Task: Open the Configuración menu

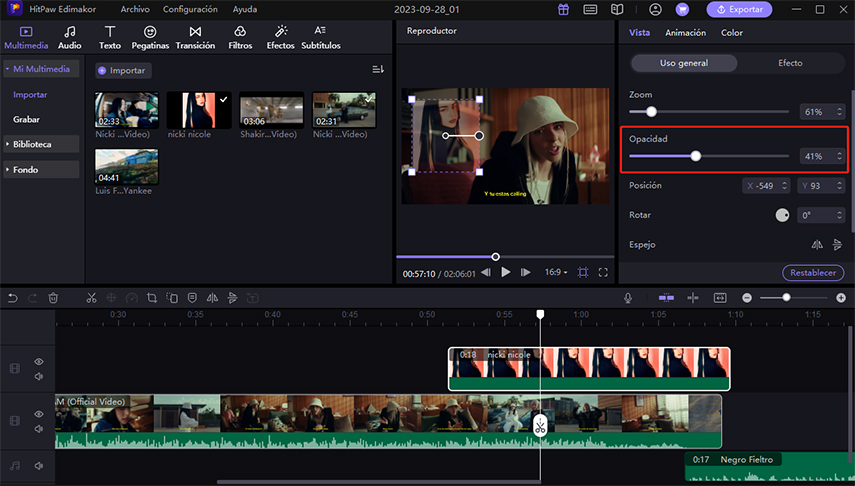Action: pyautogui.click(x=190, y=9)
